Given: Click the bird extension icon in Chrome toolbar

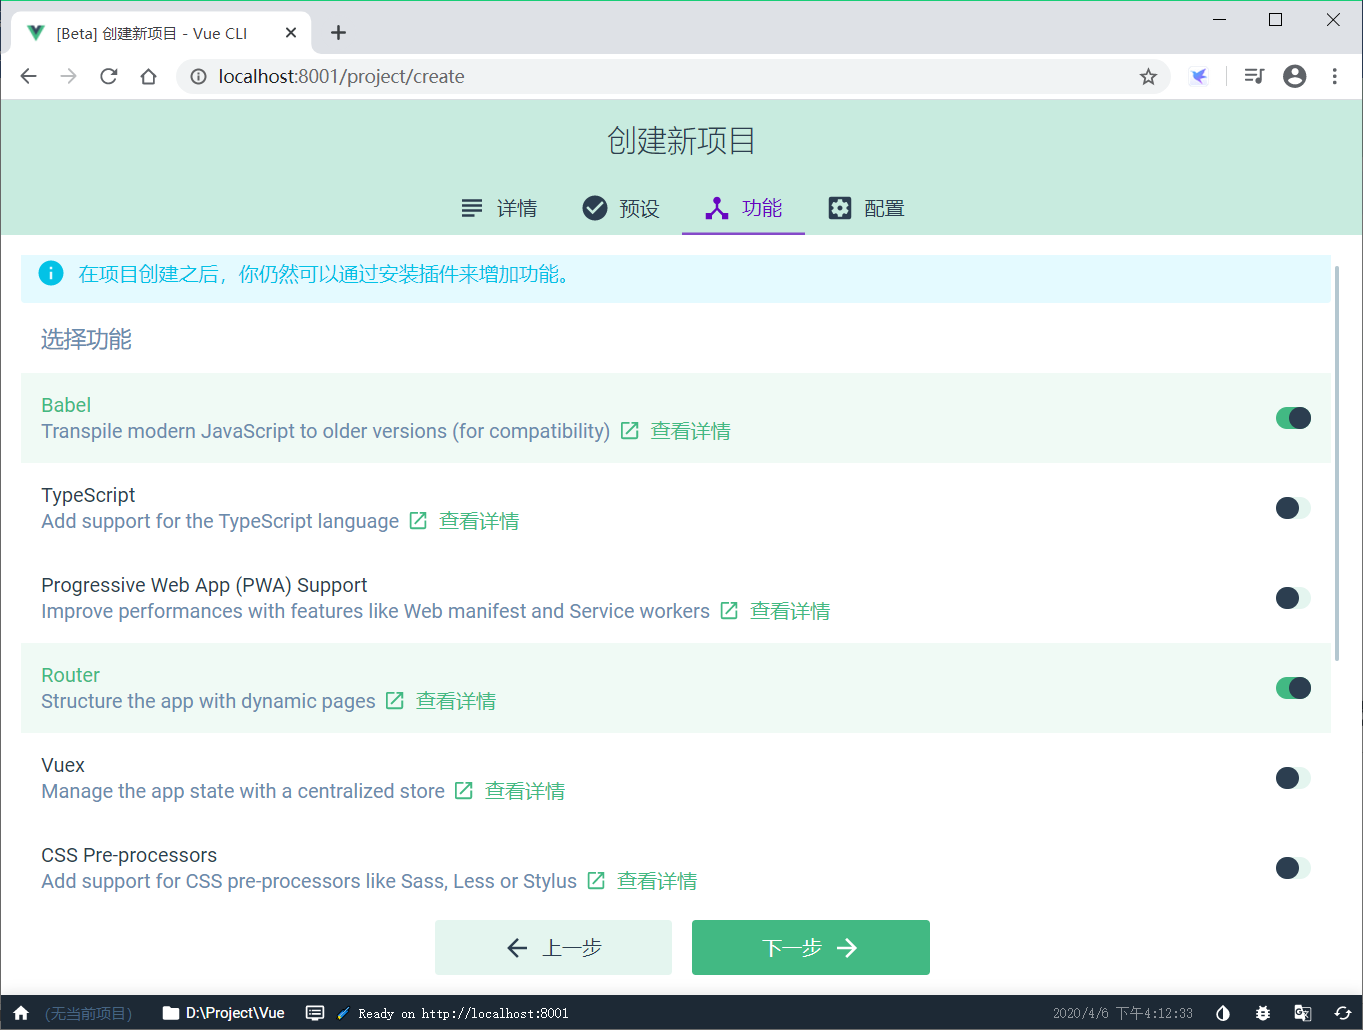Looking at the screenshot, I should (x=1198, y=76).
